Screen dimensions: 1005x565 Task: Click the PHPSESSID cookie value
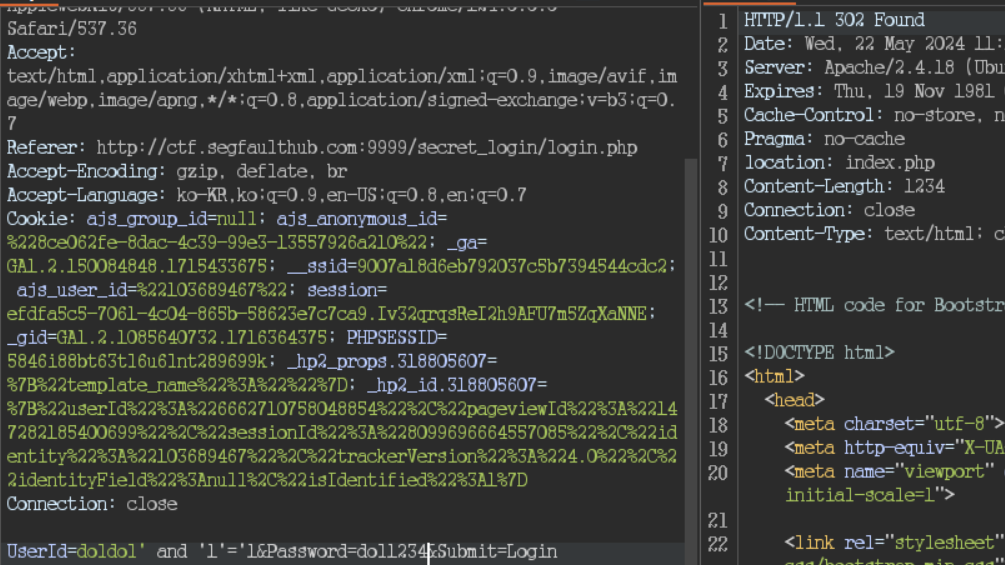[x=137, y=361]
